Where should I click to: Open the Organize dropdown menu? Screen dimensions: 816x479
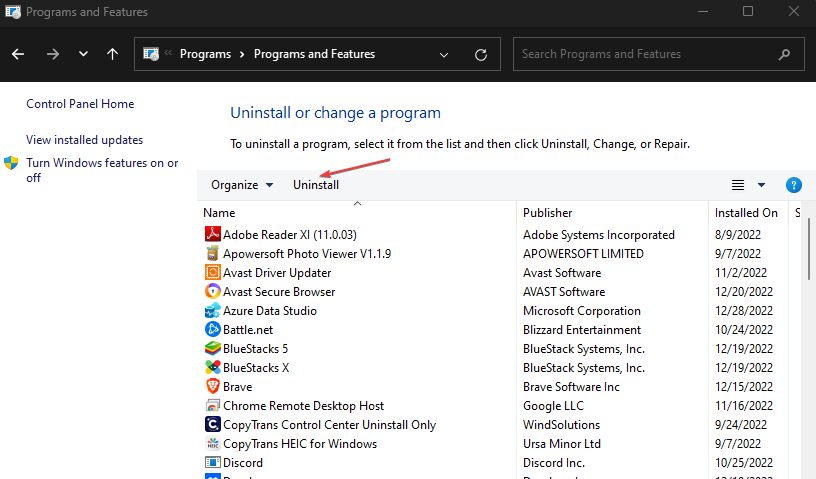(x=242, y=185)
